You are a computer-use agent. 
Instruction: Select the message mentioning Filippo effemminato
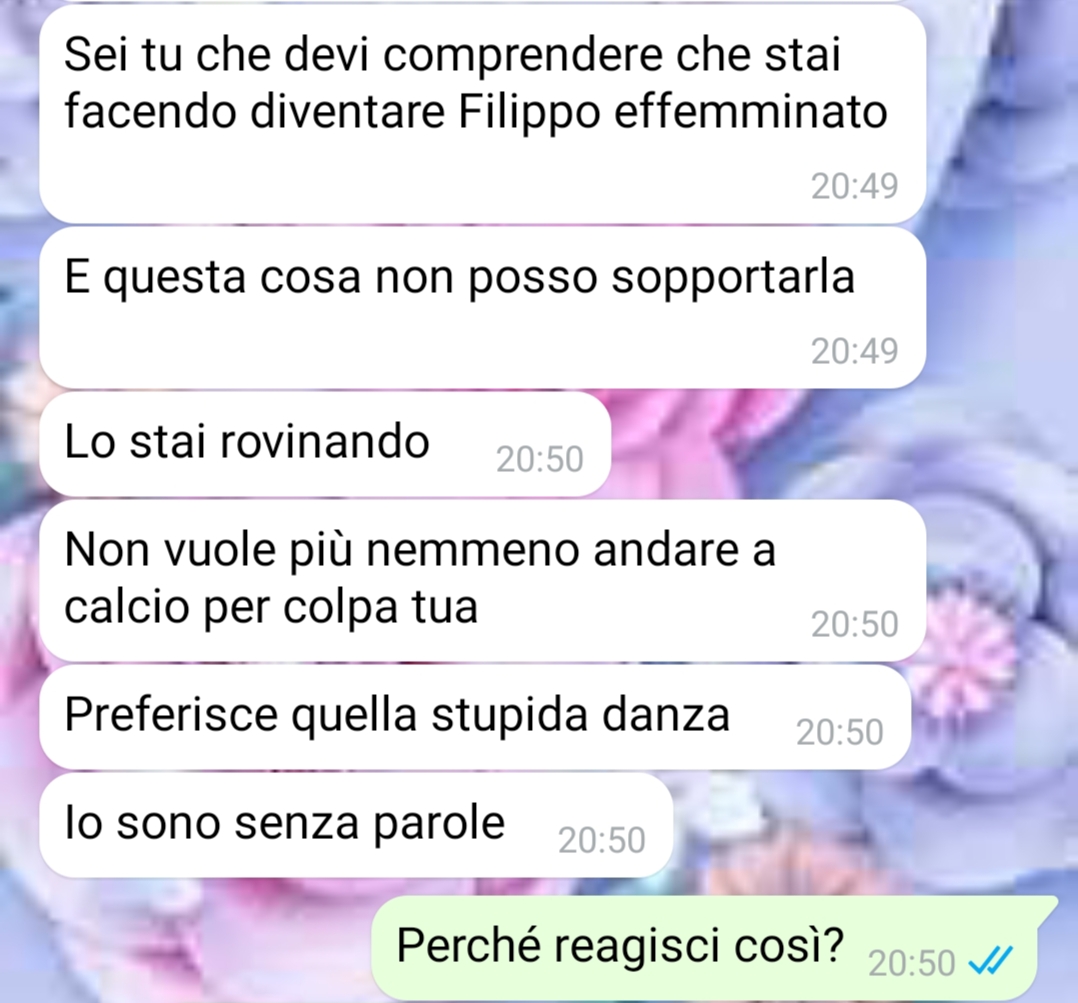483,113
